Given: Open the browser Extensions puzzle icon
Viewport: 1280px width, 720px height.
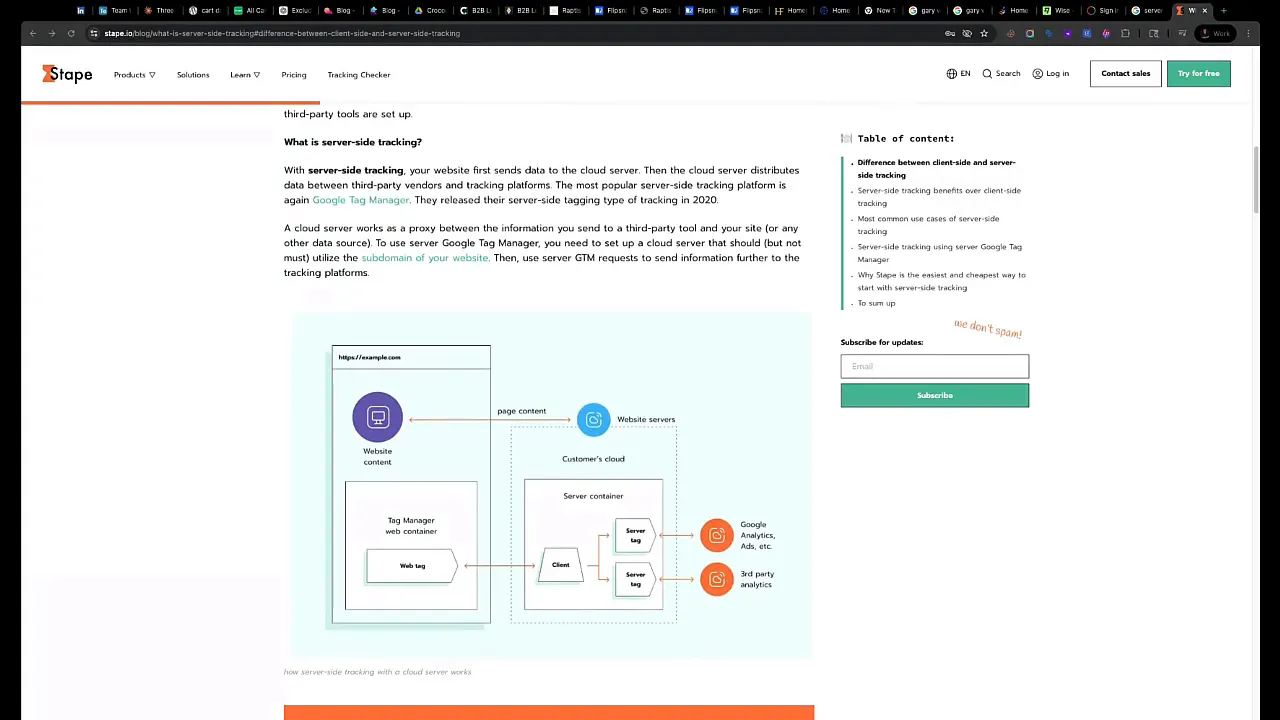Looking at the screenshot, I should point(1126,33).
